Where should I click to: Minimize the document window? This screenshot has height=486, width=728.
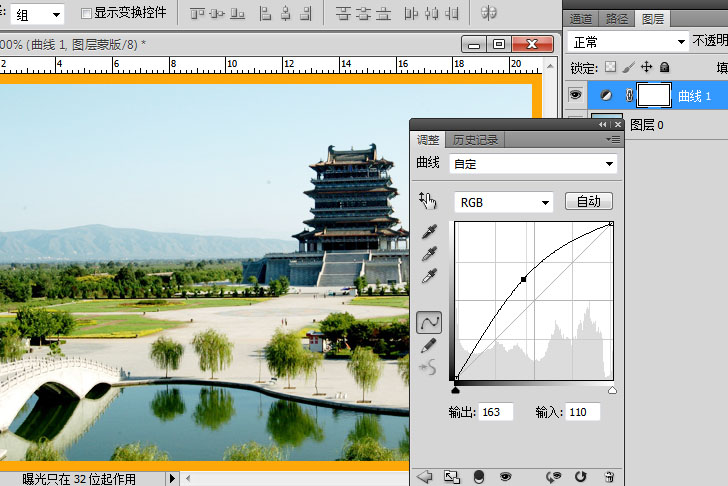coord(474,44)
